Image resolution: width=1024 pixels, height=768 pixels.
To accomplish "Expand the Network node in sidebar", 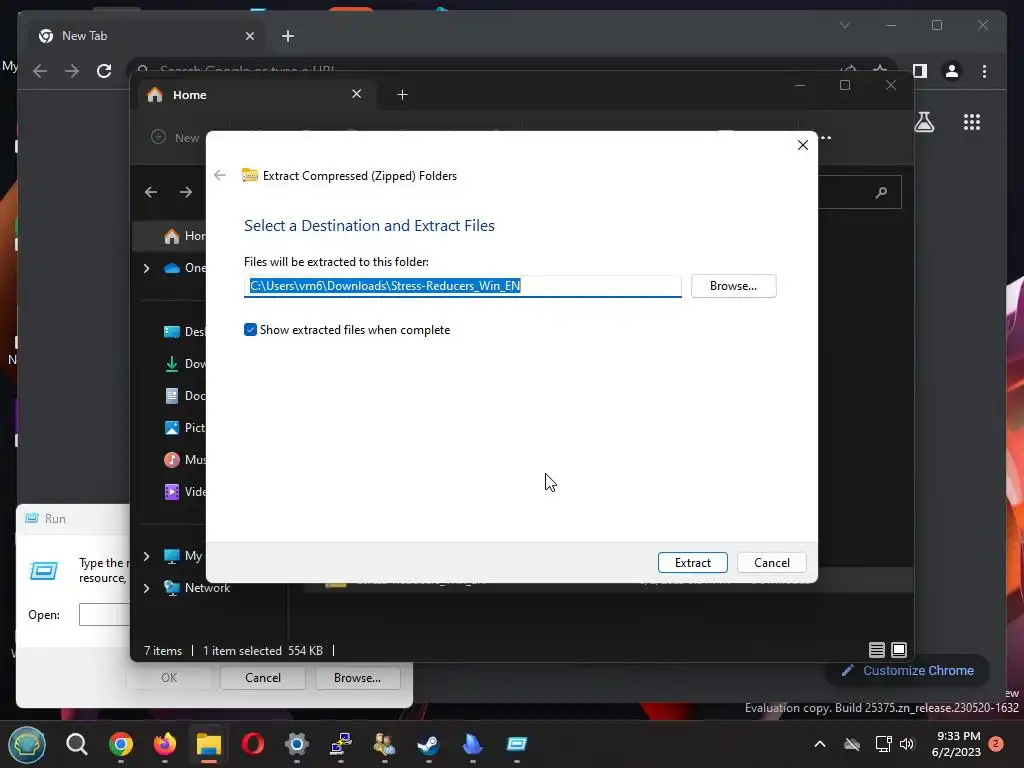I will click(x=146, y=588).
